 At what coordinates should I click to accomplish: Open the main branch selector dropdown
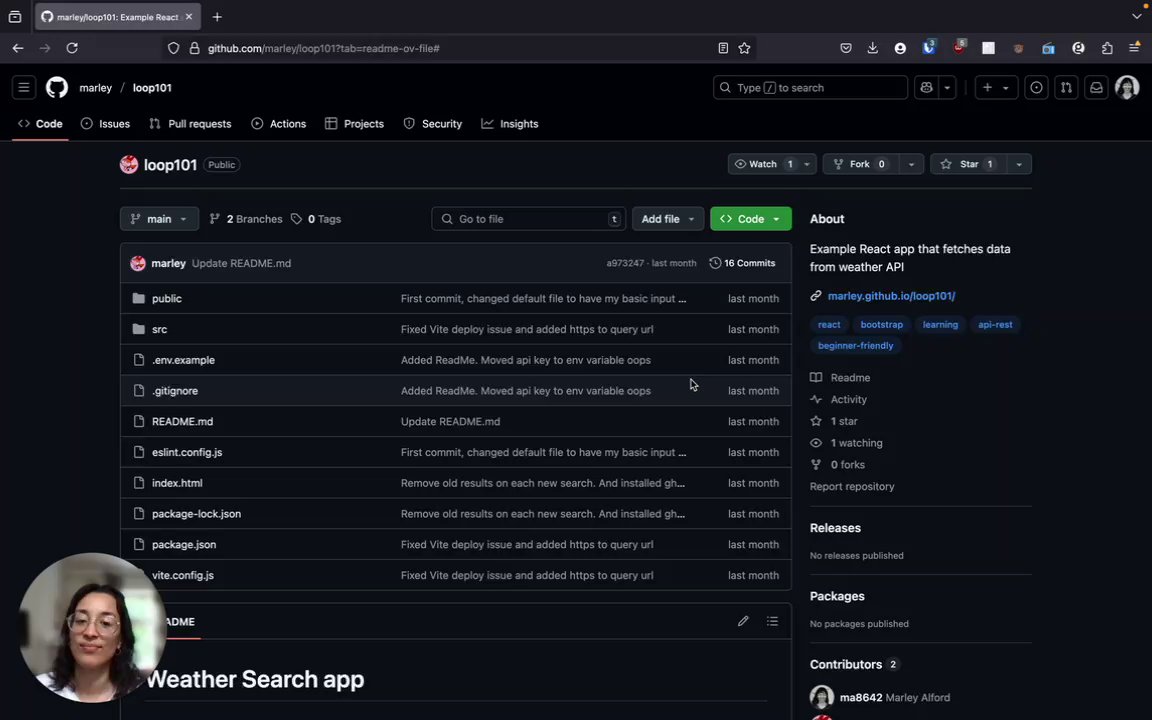pos(159,219)
